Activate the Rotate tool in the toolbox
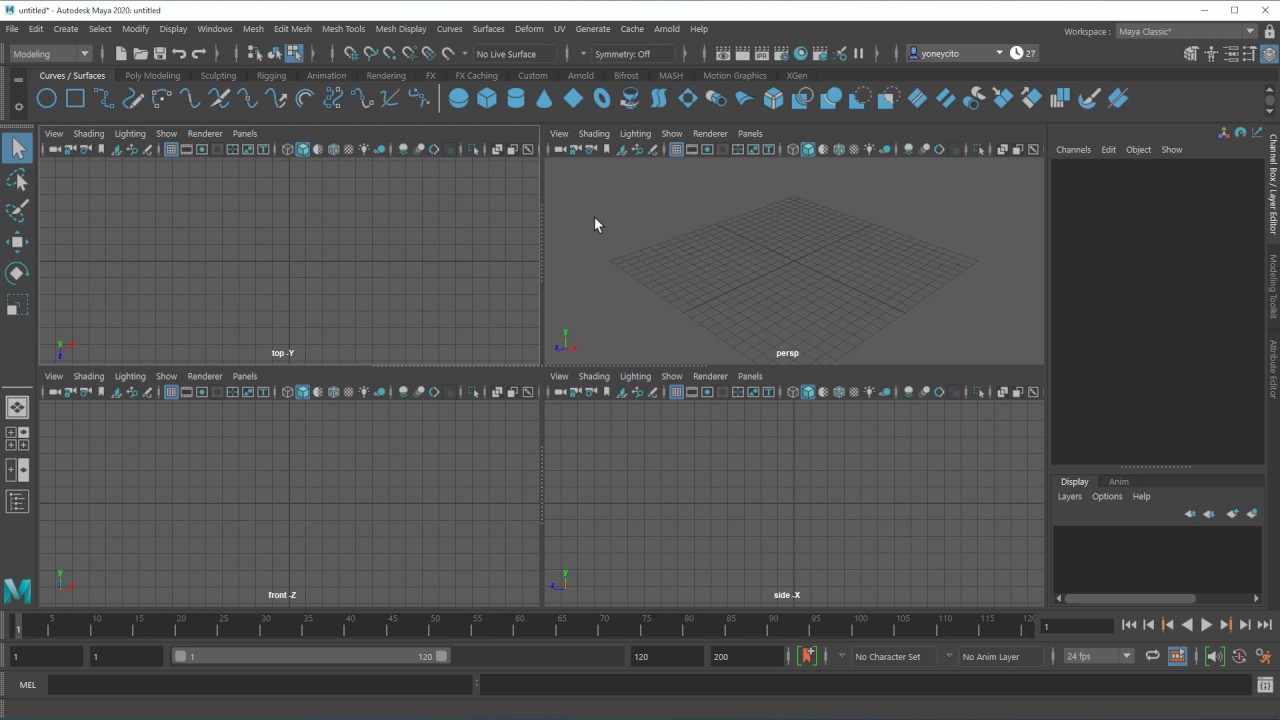This screenshot has width=1280, height=720. click(x=17, y=273)
